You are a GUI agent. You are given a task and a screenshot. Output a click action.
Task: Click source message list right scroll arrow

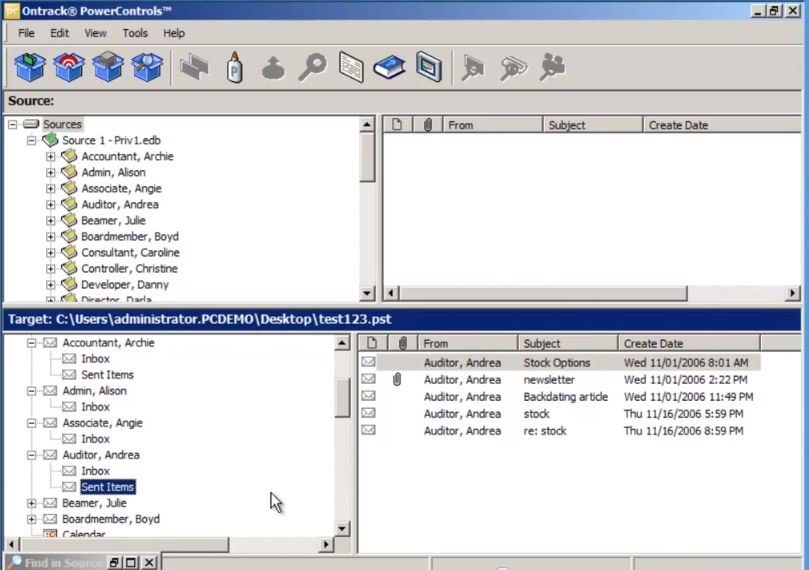click(x=792, y=293)
